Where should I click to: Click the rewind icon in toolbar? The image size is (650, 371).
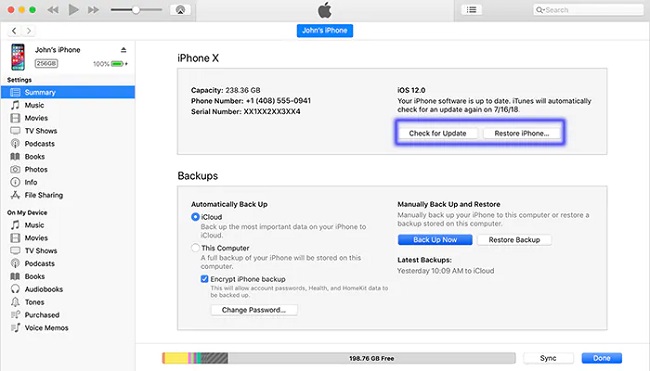53,10
